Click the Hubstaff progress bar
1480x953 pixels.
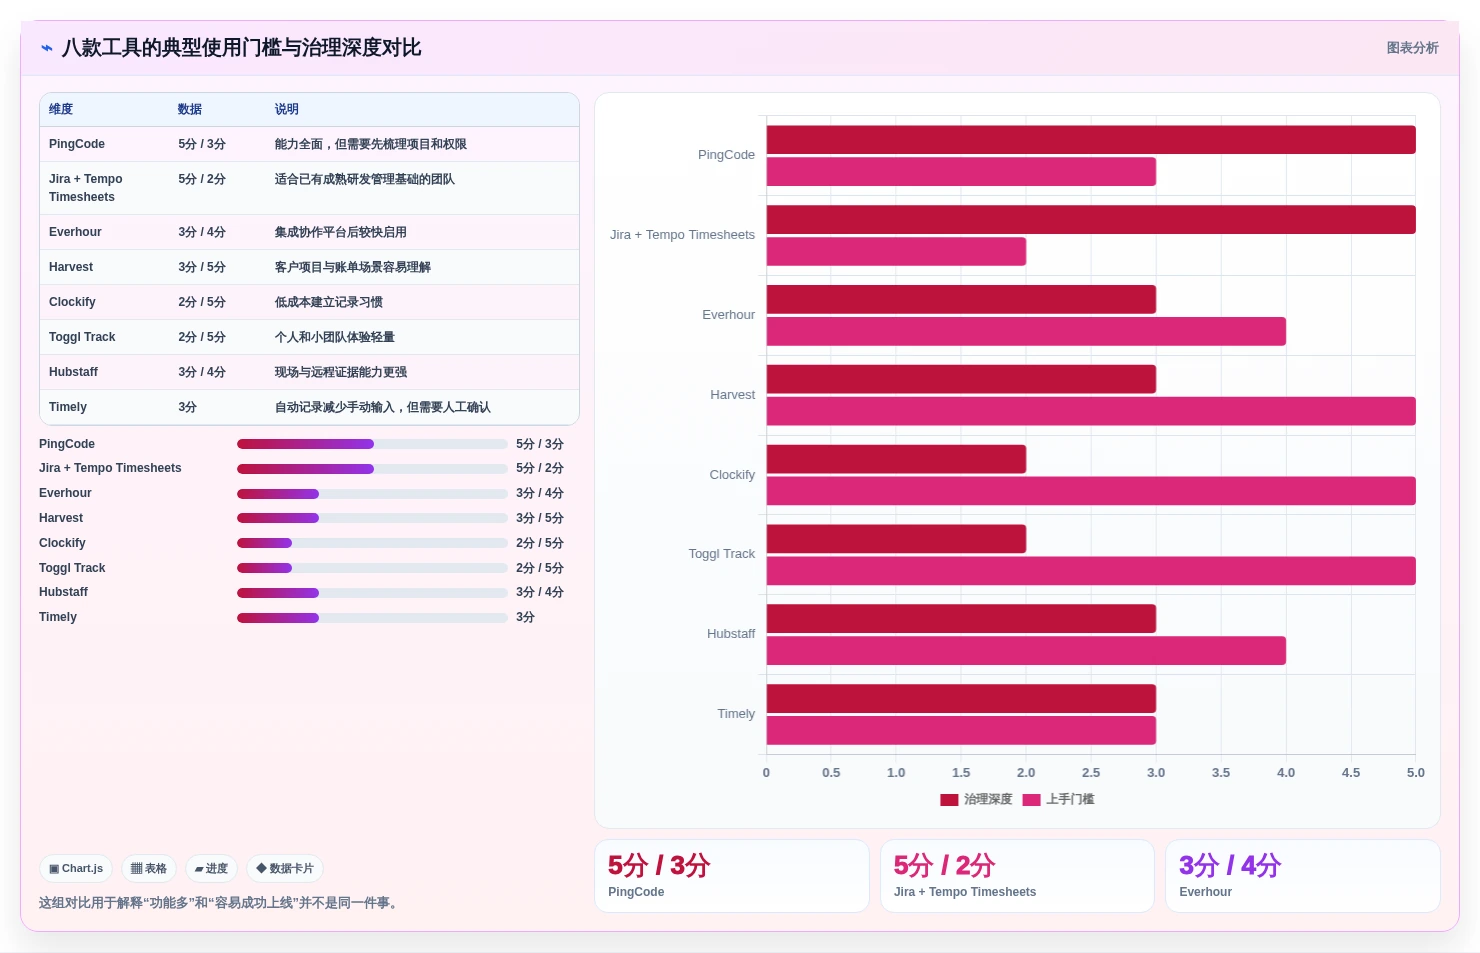pos(372,593)
